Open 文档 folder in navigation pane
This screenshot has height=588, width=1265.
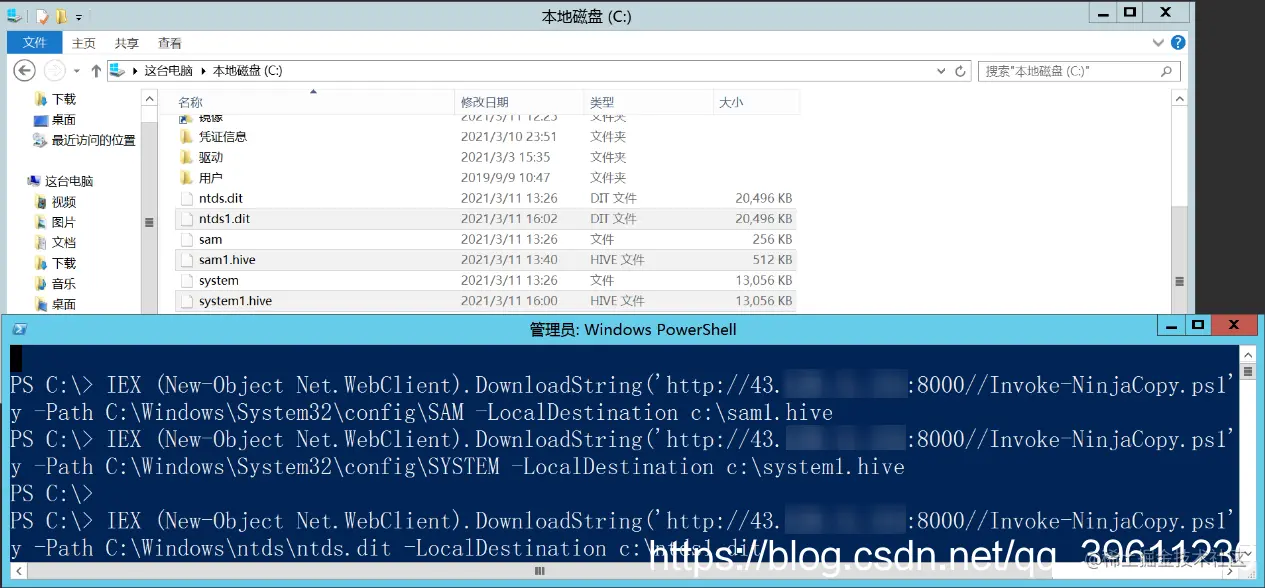64,242
